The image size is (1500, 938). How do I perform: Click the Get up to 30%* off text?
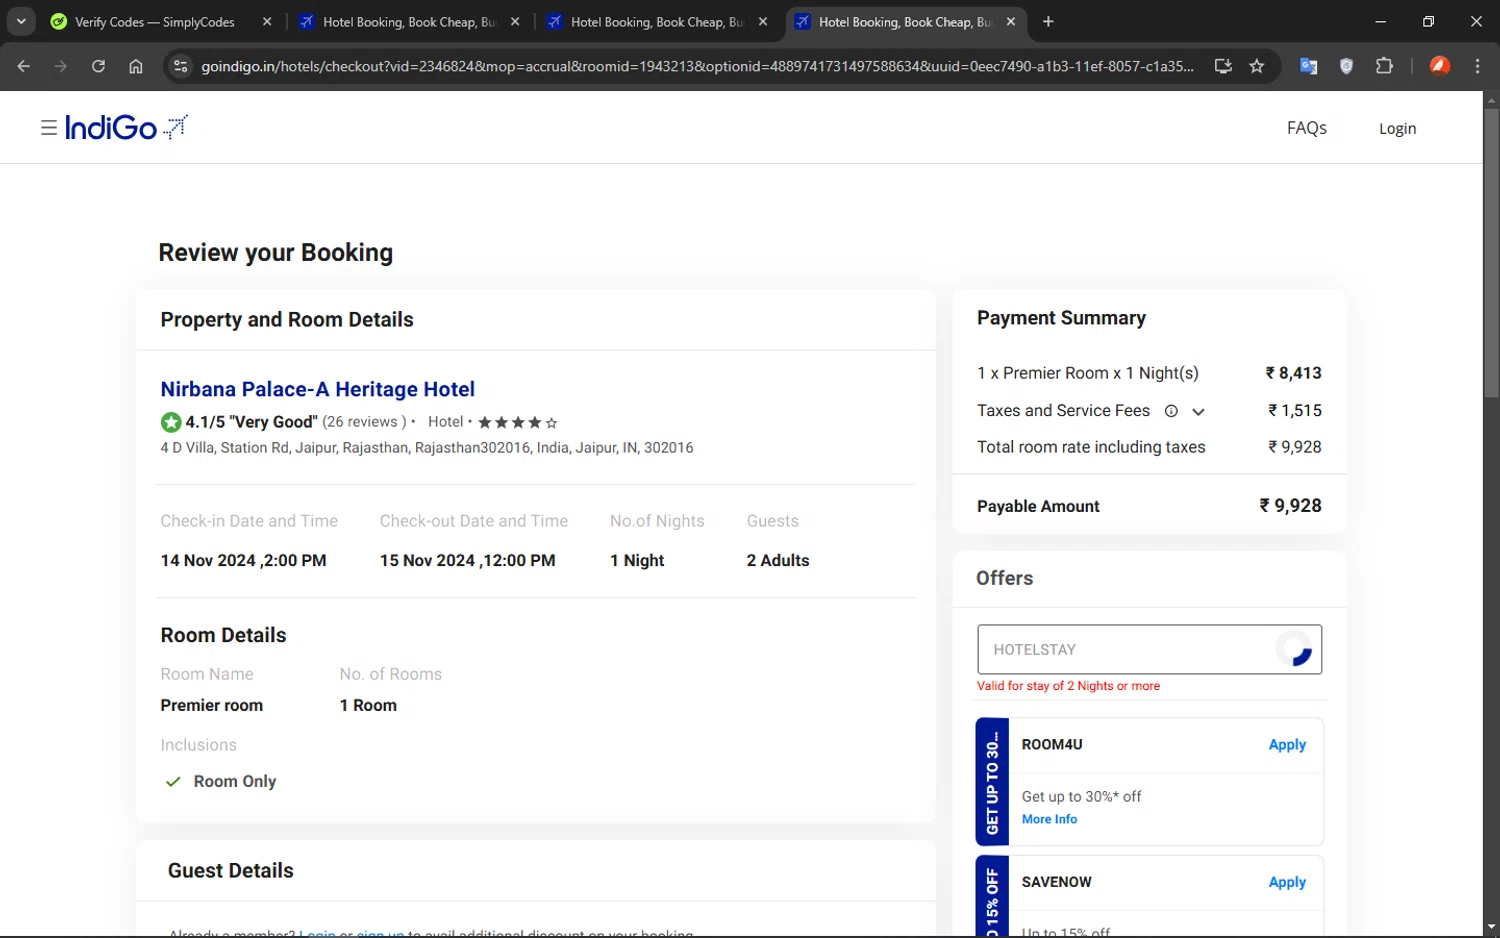(x=1081, y=797)
